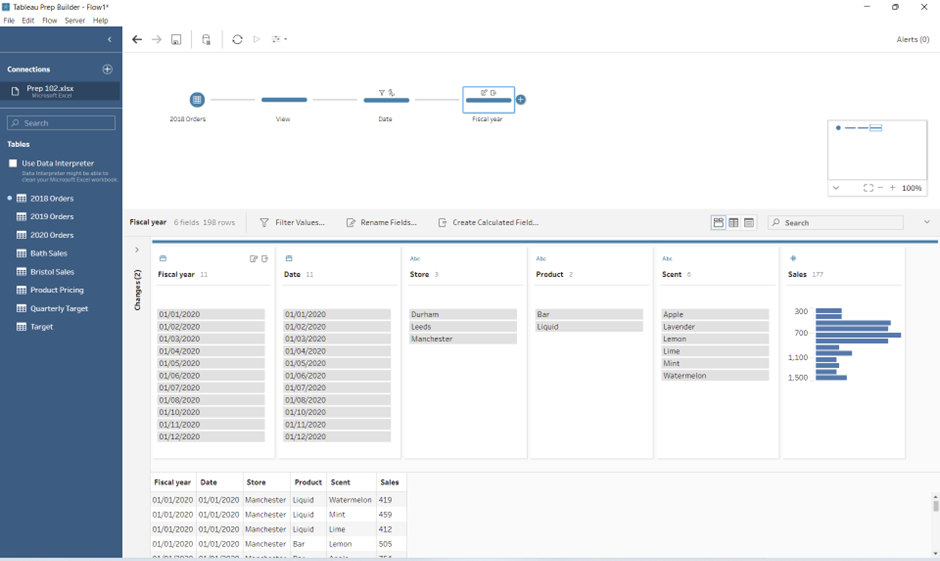The width and height of the screenshot is (940, 561).
Task: Open the Flow menu
Action: pos(49,20)
